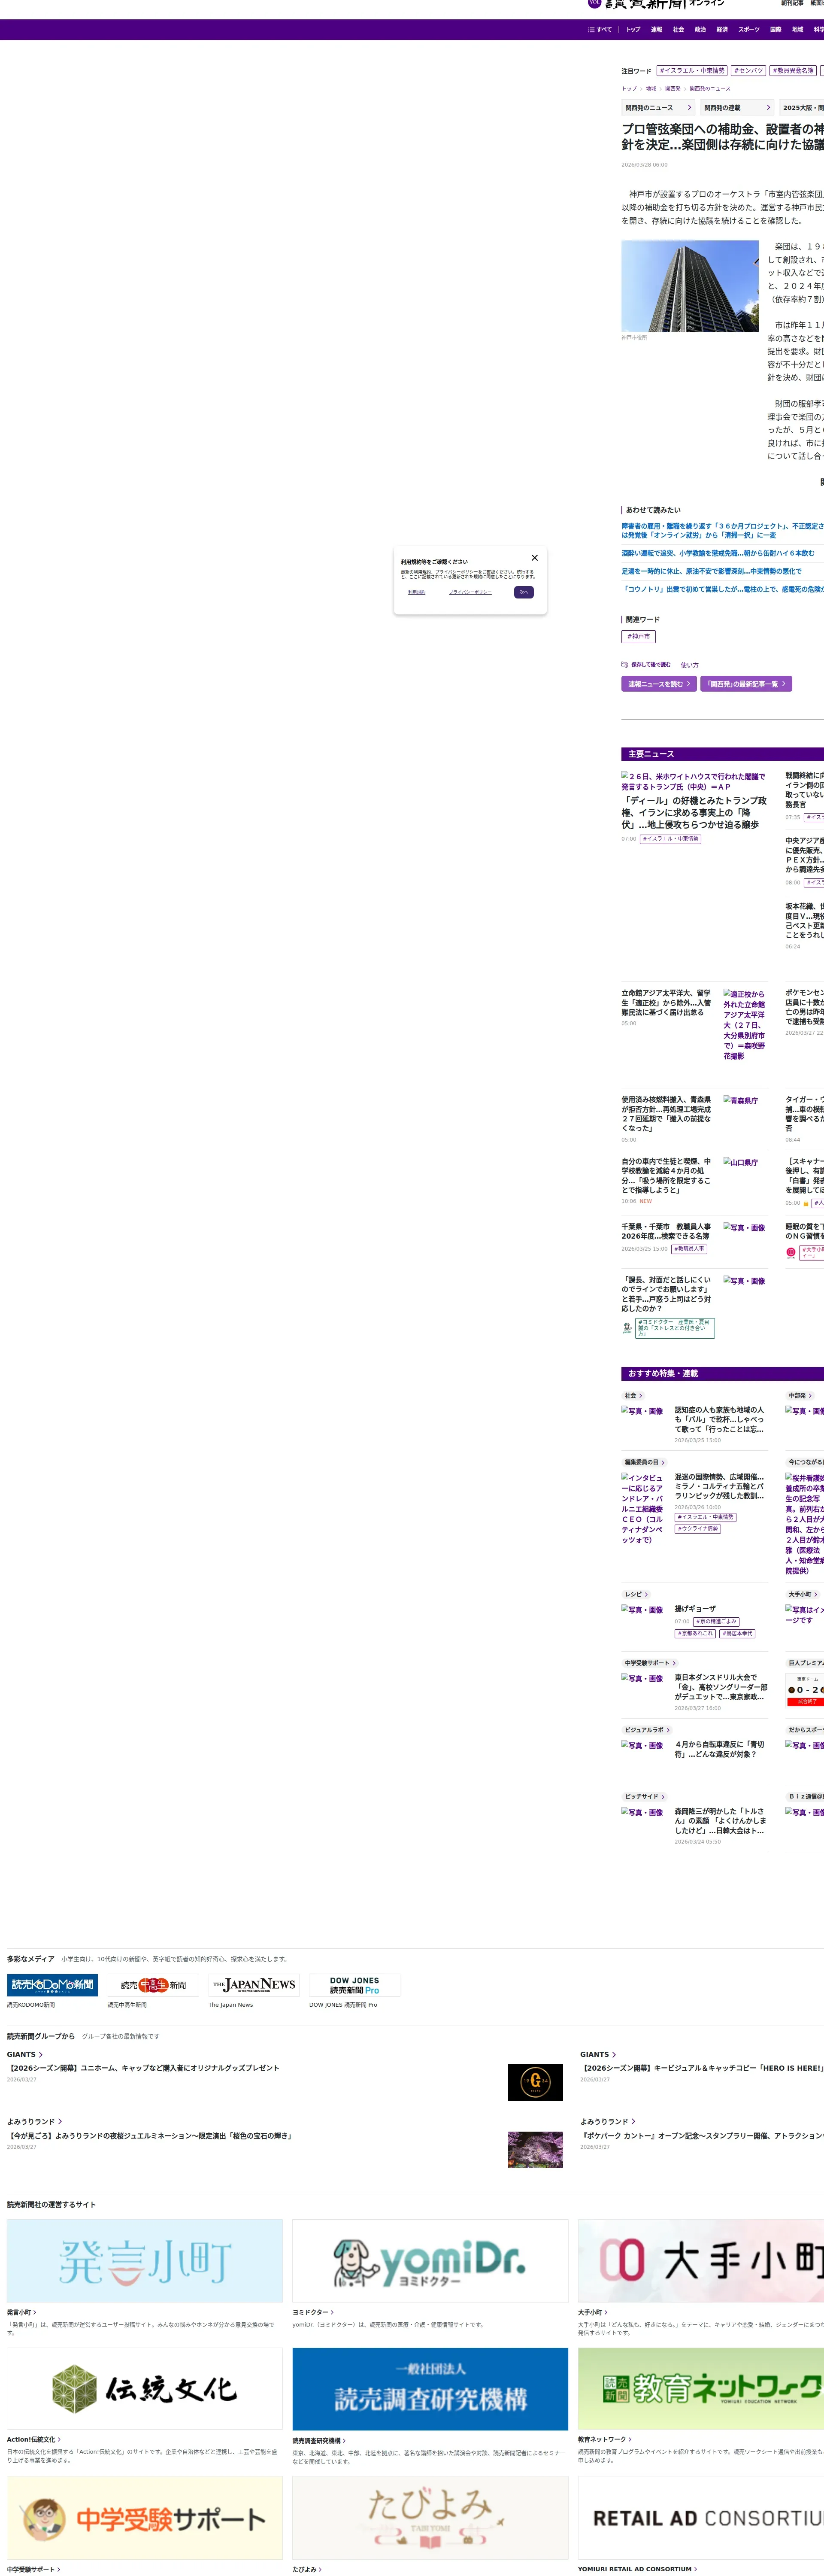824x2576 pixels.
Task: Open the プライバシーポリシー link
Action: coord(470,592)
